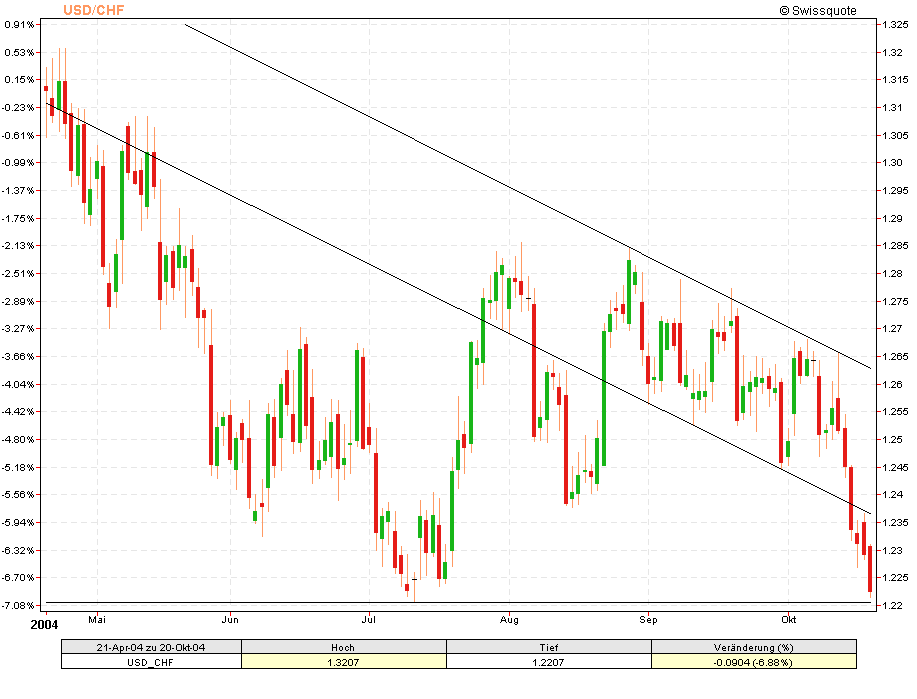The image size is (917, 699).
Task: Click the 2004 year label
Action: (44, 625)
